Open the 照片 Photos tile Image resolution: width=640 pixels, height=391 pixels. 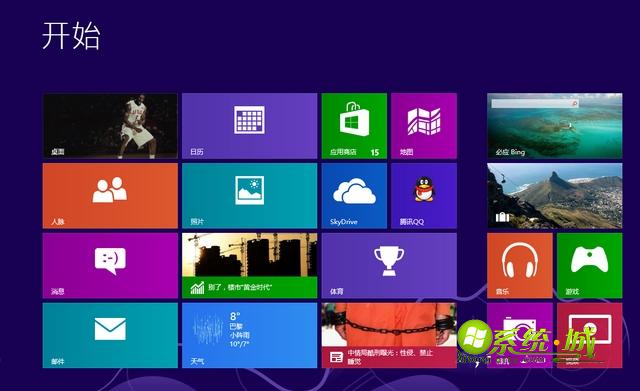click(249, 196)
